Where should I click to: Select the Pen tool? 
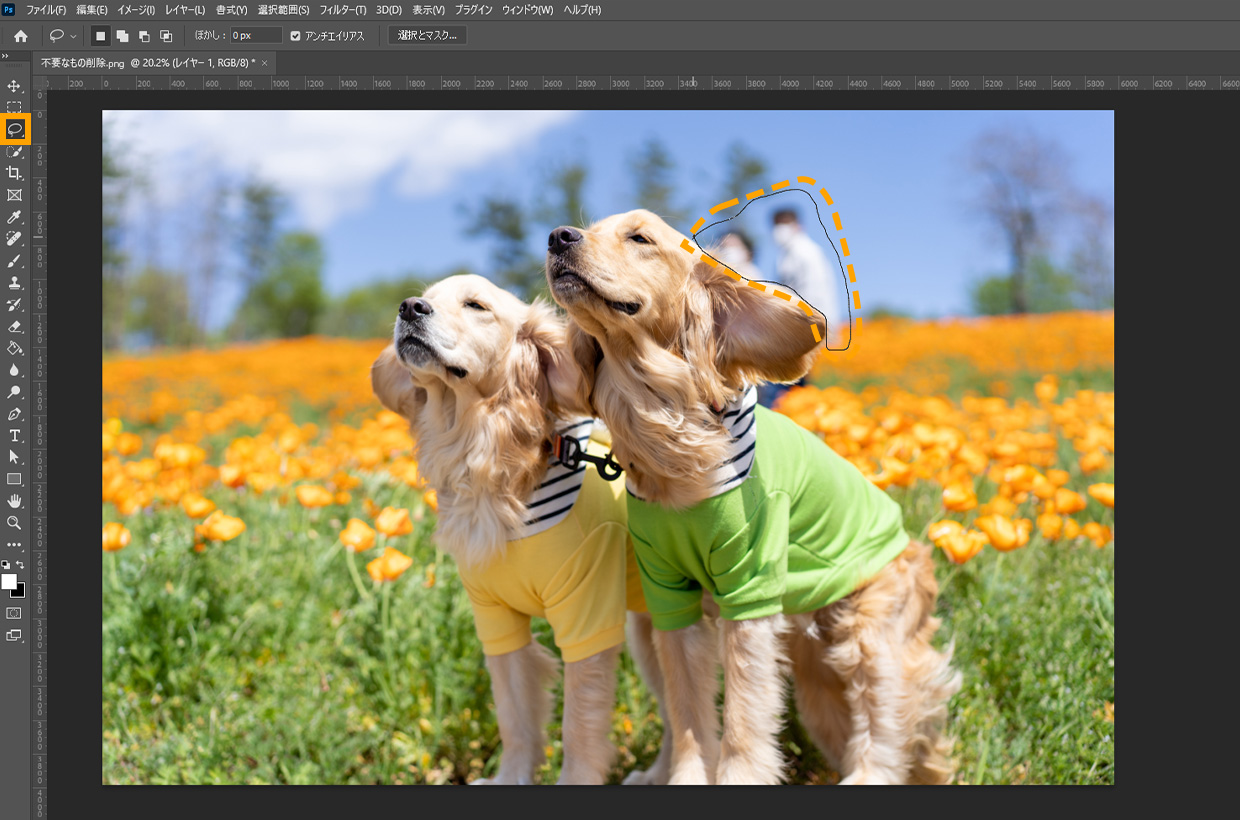pos(14,414)
